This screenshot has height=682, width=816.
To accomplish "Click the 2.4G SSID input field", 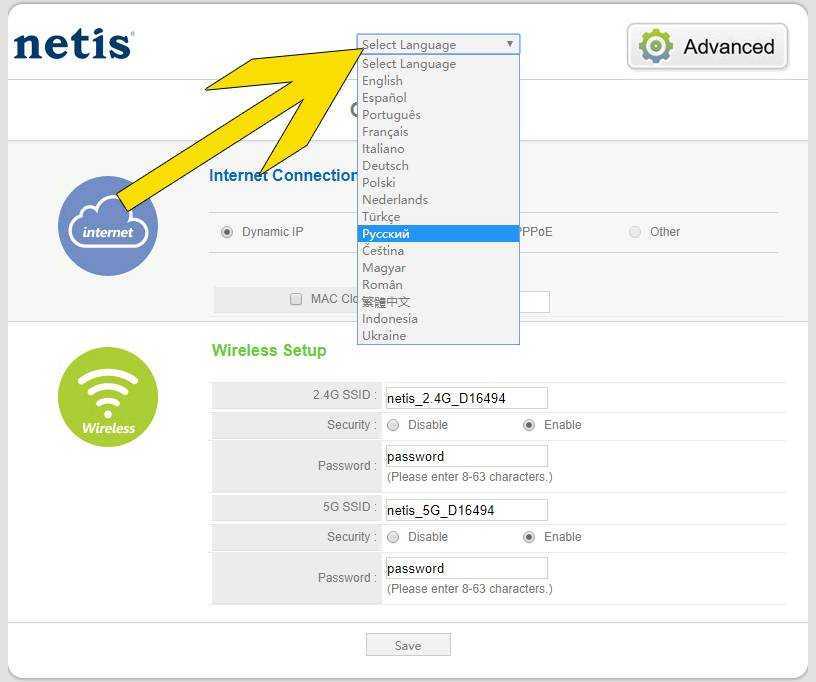I will coord(466,398).
